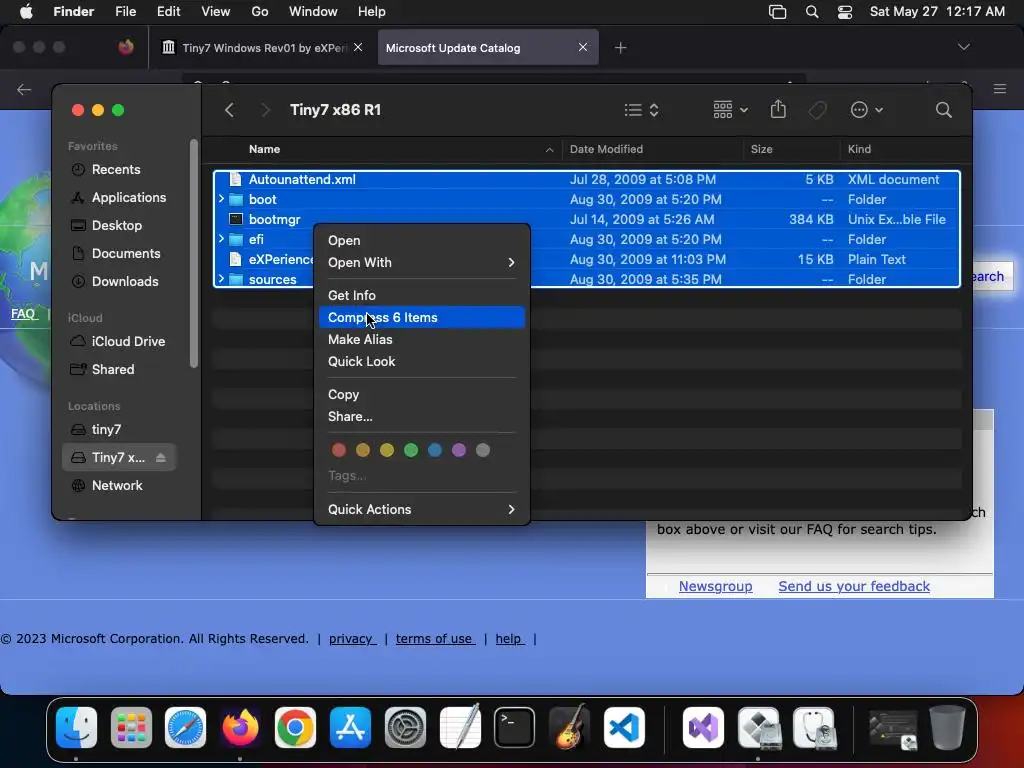The height and width of the screenshot is (768, 1024).
Task: Open the Go menu in the menu bar
Action: pos(260,12)
